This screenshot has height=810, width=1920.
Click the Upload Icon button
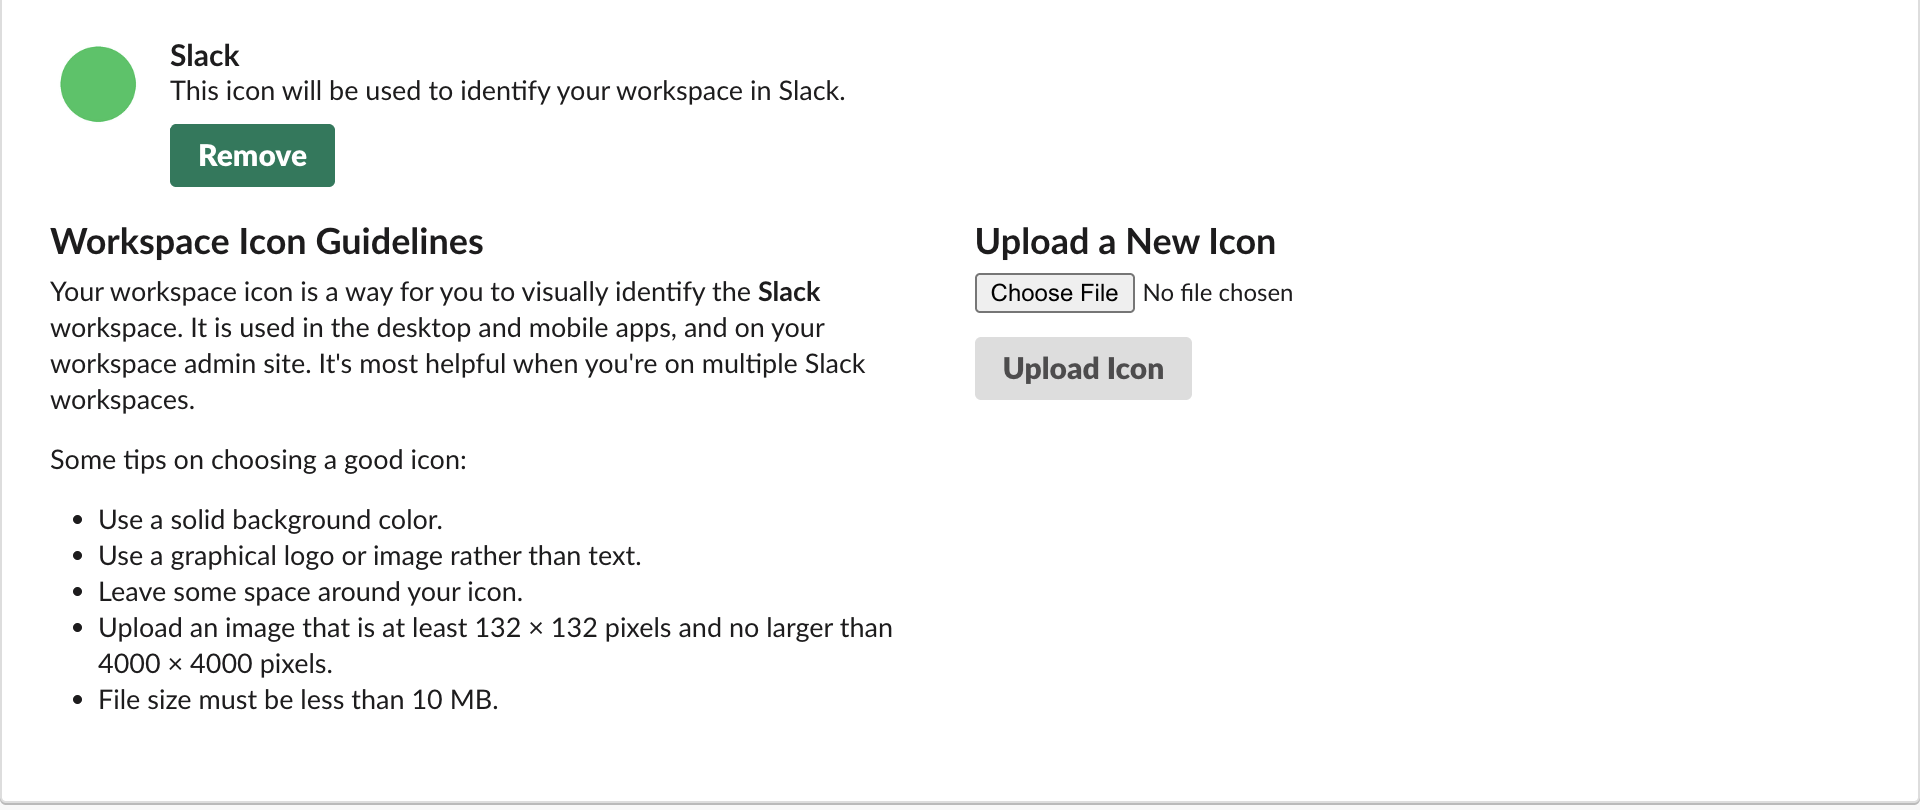1083,368
